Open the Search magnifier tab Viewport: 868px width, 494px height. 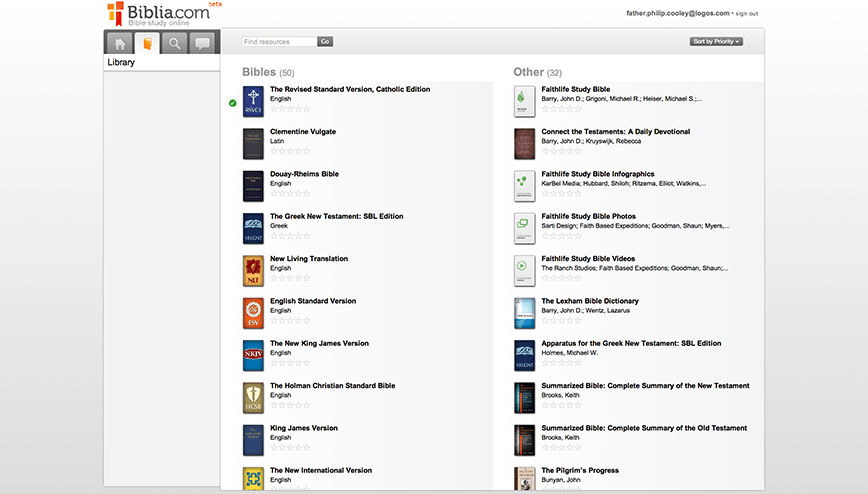point(174,43)
